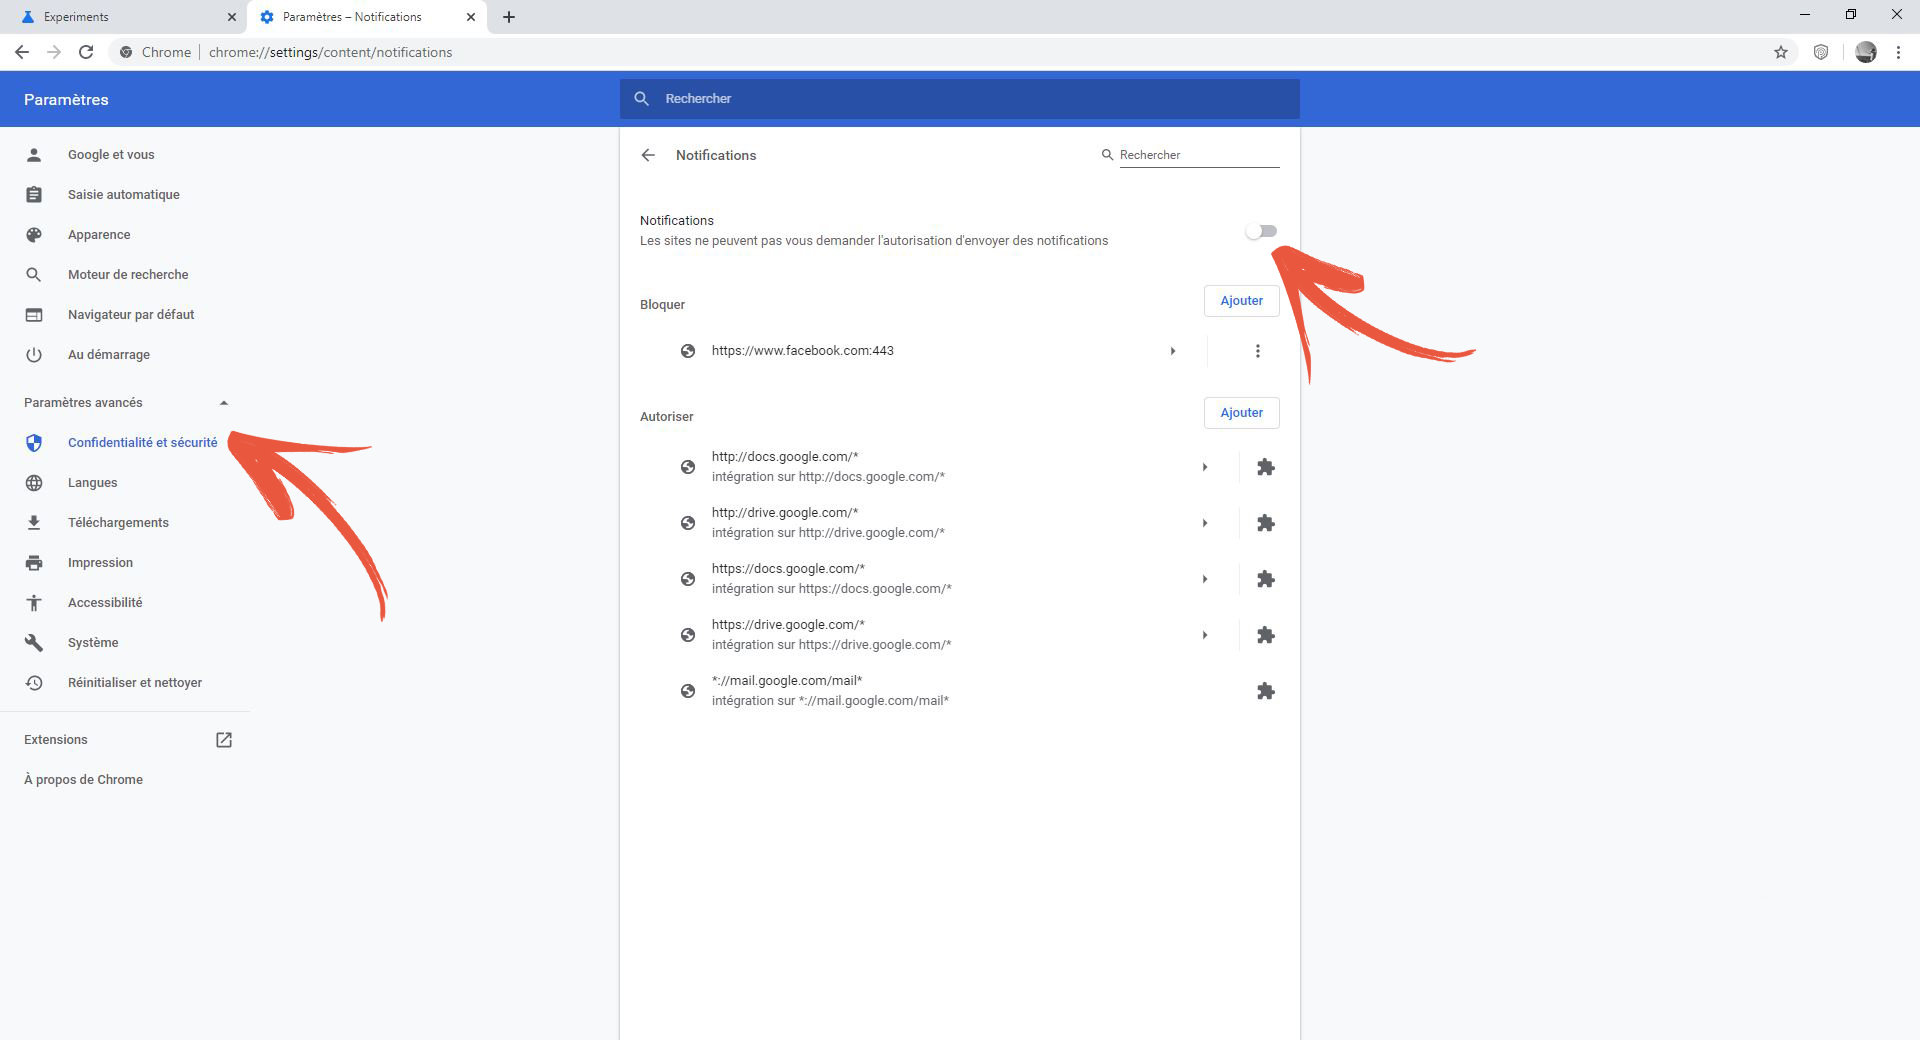The width and height of the screenshot is (1920, 1040).
Task: Click the Au démarrage power icon
Action: (34, 355)
